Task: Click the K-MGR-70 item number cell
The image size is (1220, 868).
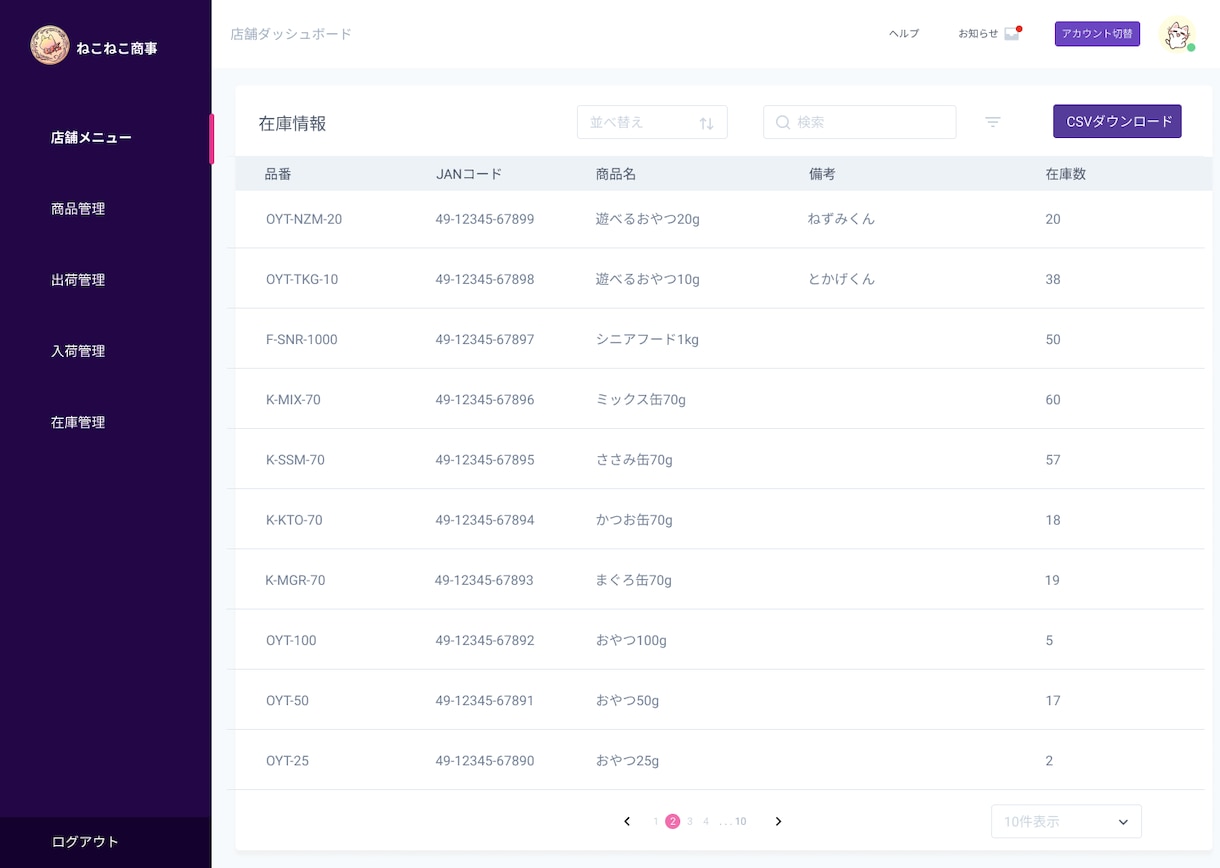Action: (295, 580)
